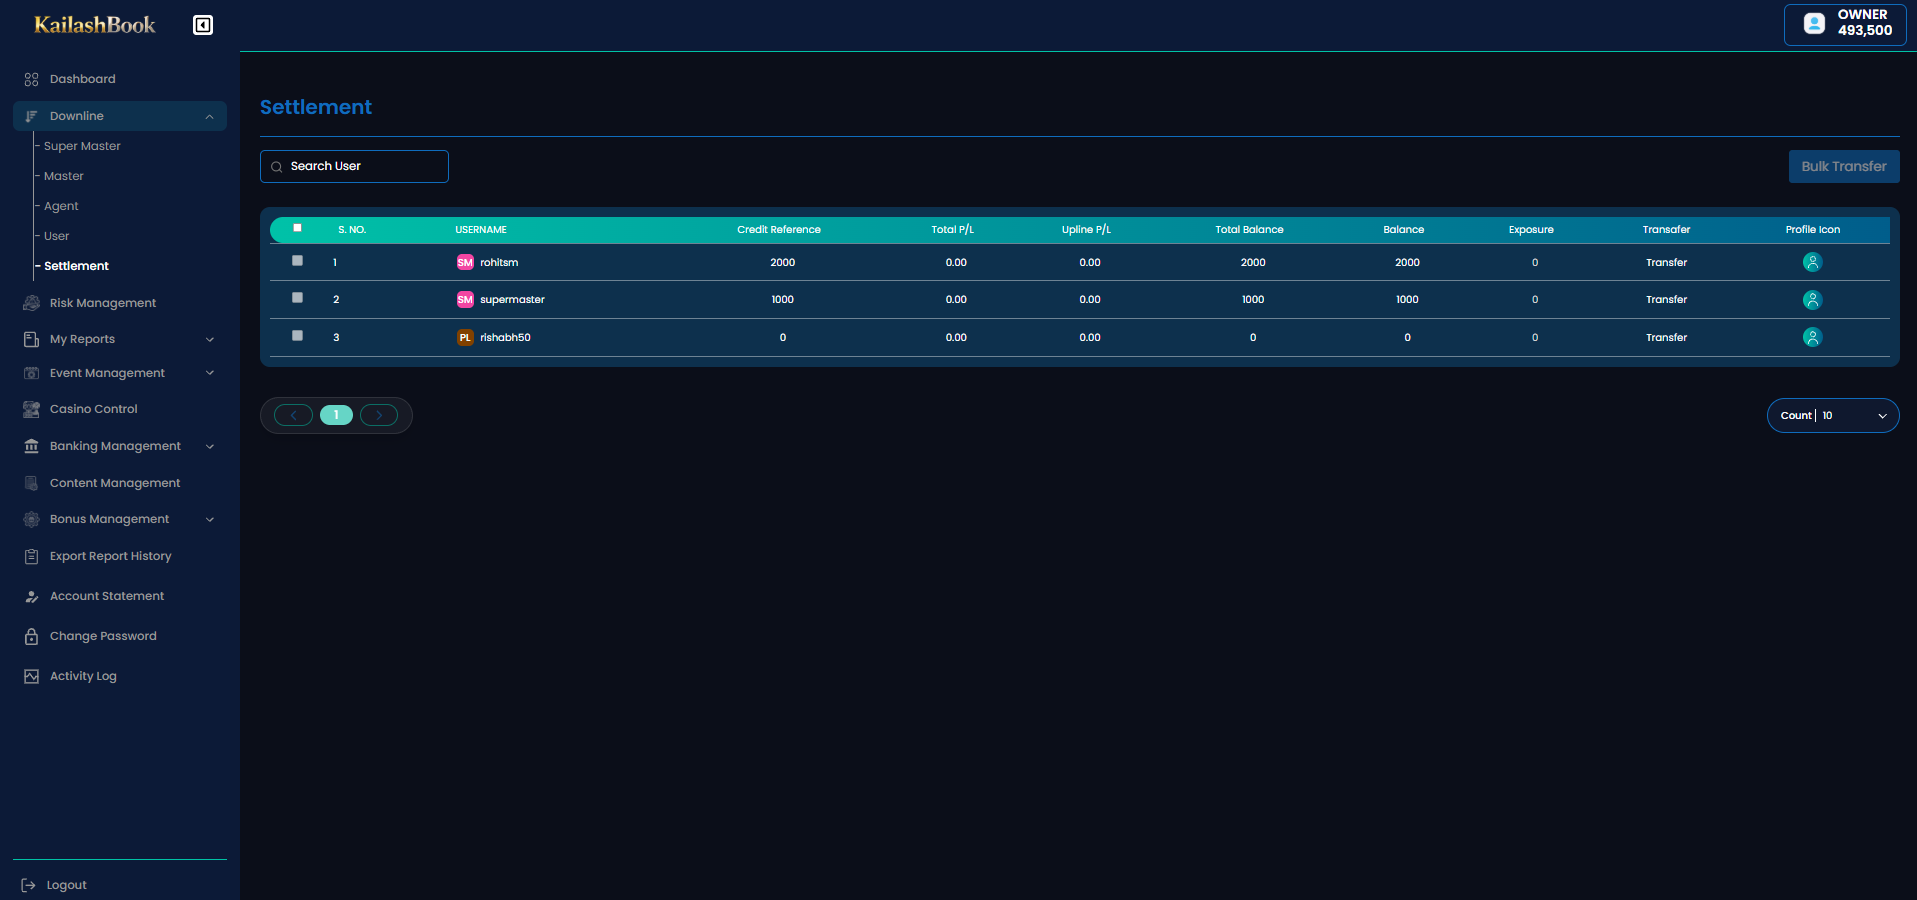Go to previous page arrow
Viewport: 1917px width, 900px height.
coord(293,415)
